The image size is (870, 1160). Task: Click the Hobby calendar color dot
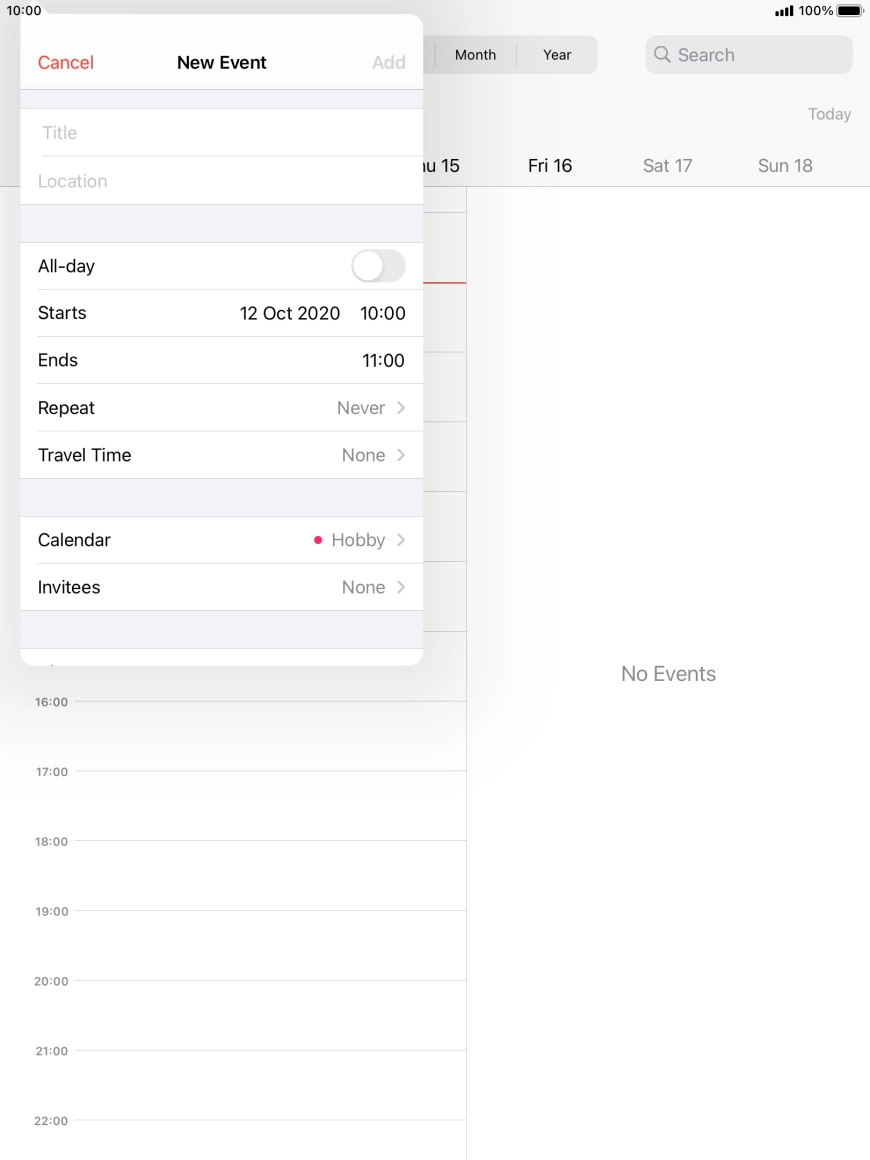[318, 540]
